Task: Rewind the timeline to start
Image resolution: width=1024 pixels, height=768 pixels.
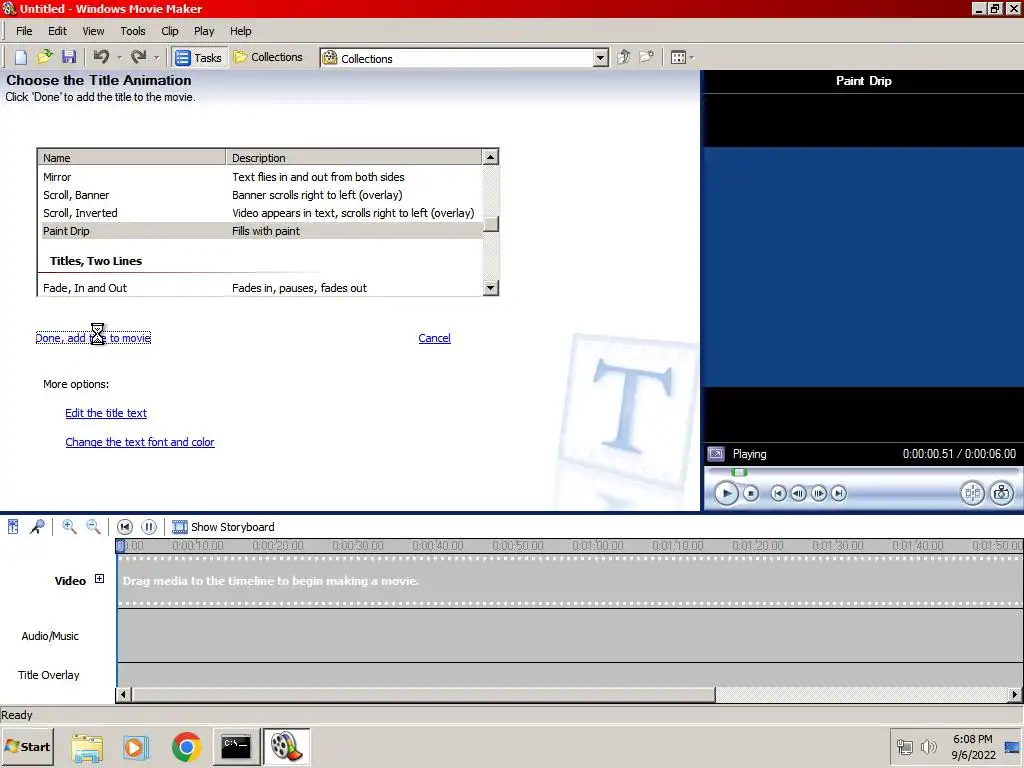Action: pos(125,527)
